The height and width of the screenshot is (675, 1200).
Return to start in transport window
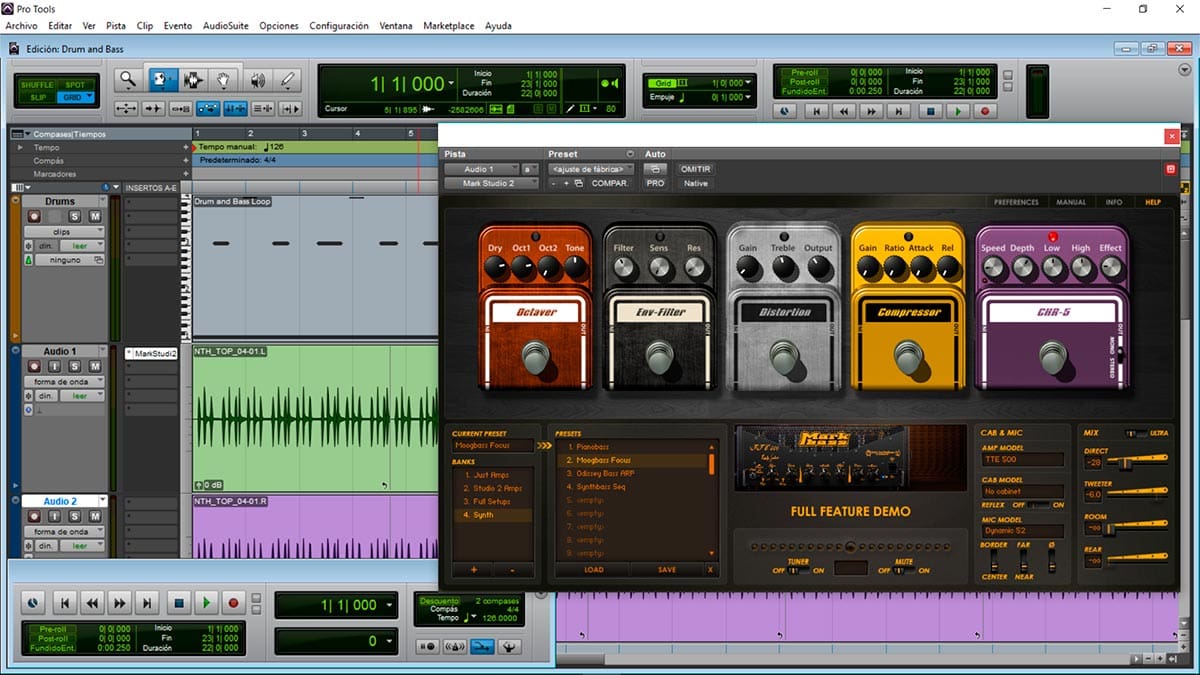point(64,603)
